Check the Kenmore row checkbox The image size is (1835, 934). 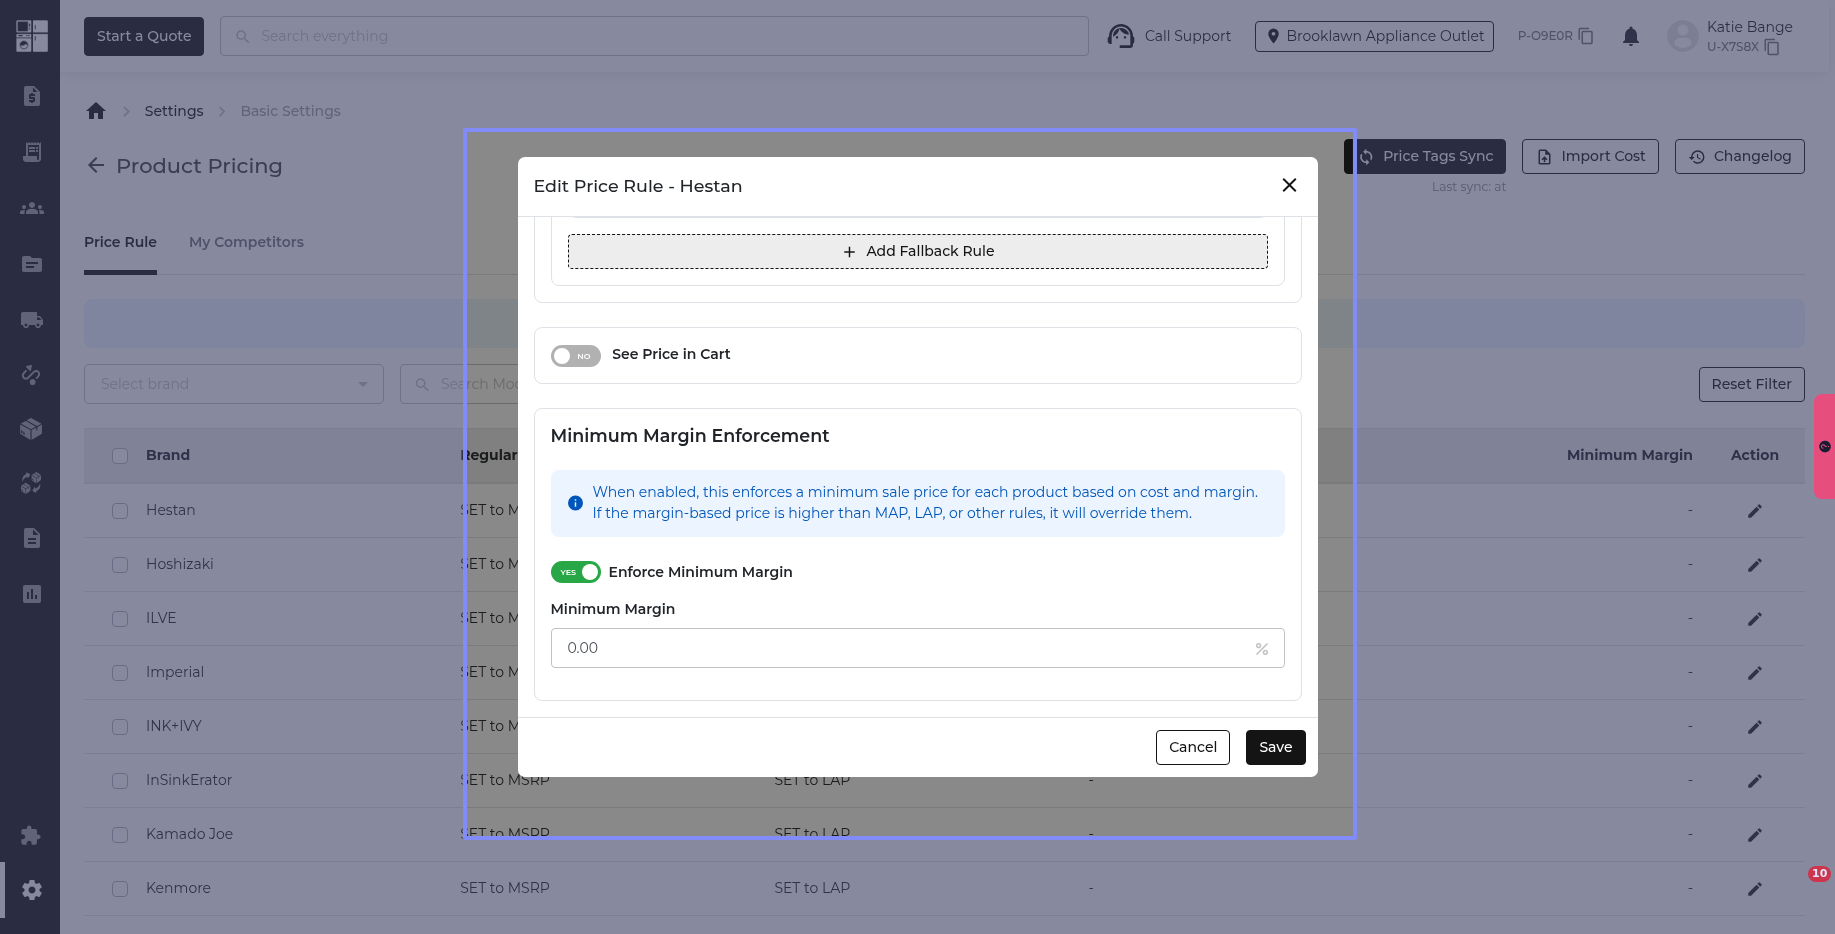pyautogui.click(x=120, y=888)
